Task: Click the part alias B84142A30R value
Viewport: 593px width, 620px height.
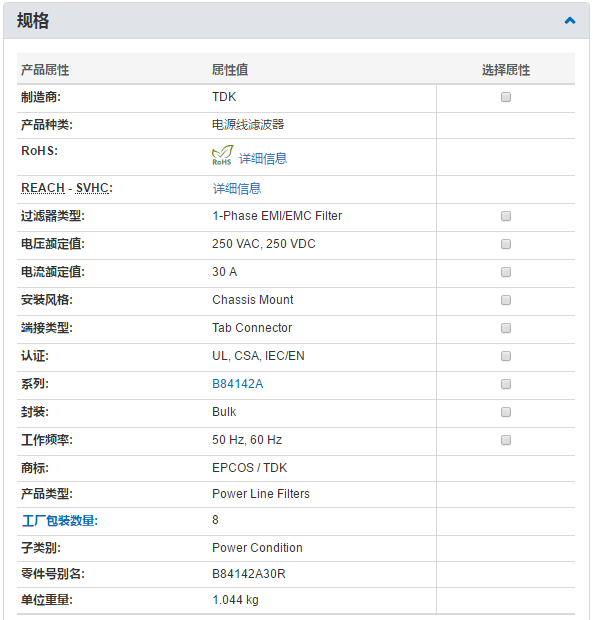Action: click(x=249, y=574)
